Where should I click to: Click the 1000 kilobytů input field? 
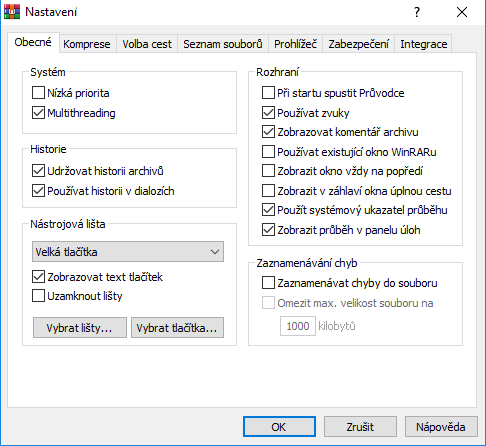(298, 326)
